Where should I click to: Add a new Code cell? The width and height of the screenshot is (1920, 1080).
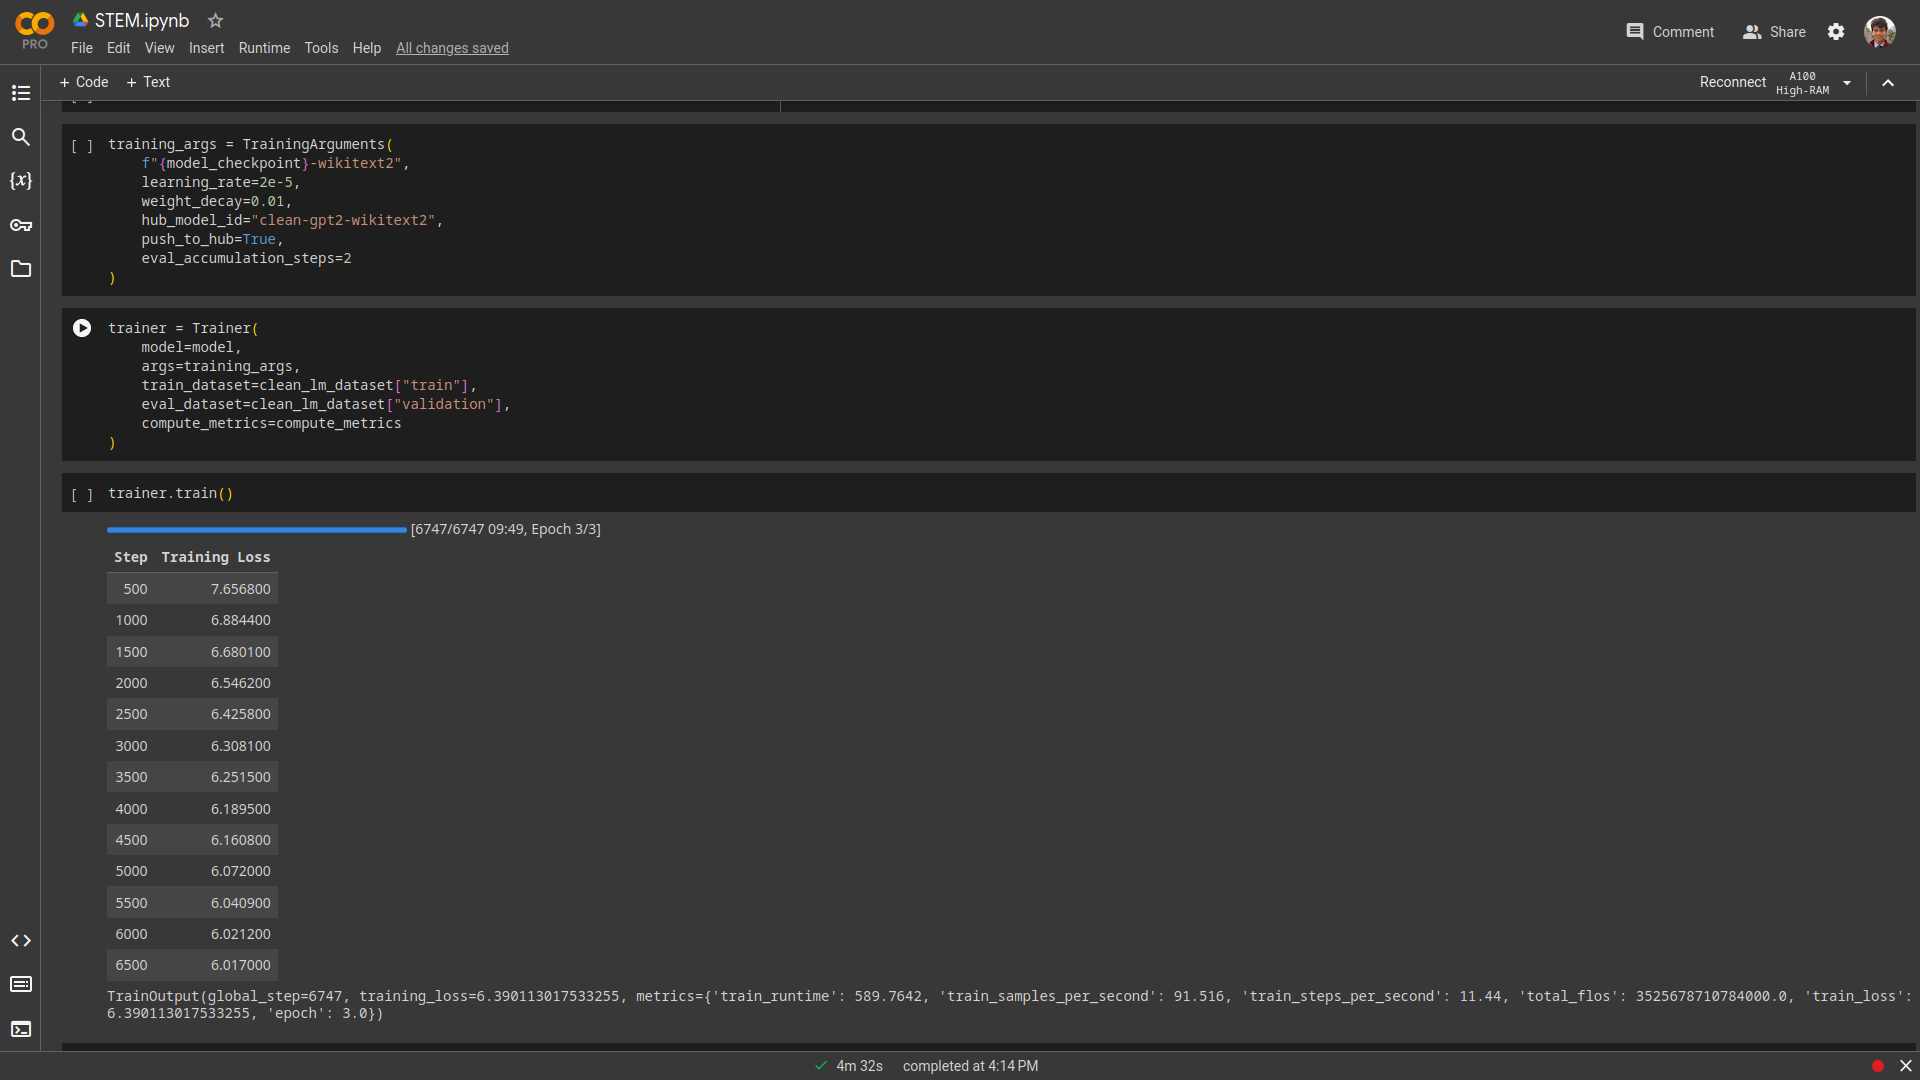(x=84, y=82)
